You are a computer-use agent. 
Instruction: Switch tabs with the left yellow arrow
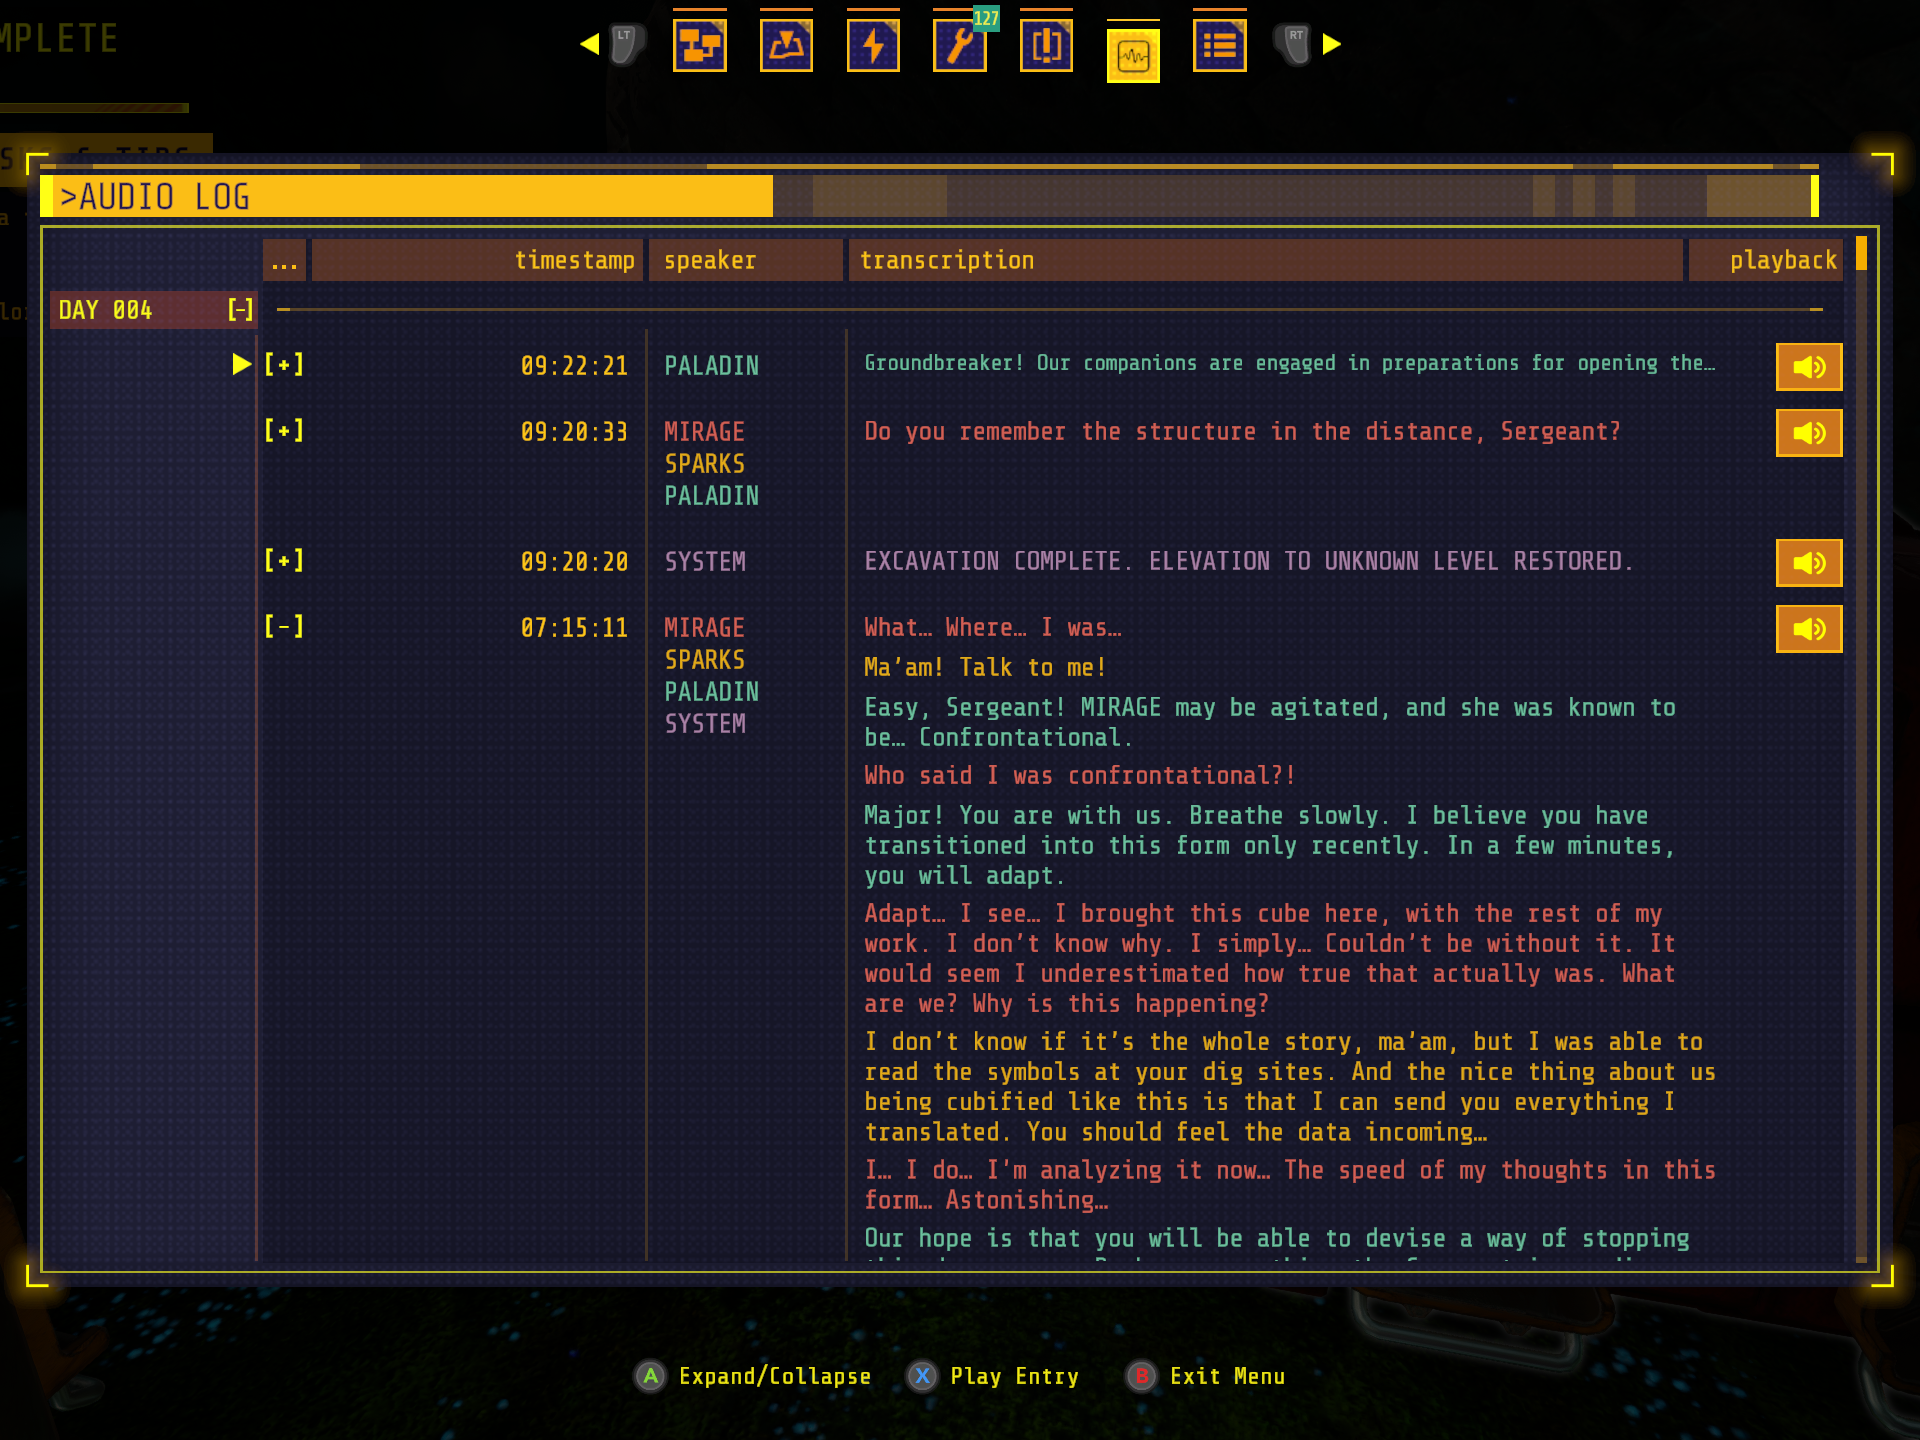590,43
